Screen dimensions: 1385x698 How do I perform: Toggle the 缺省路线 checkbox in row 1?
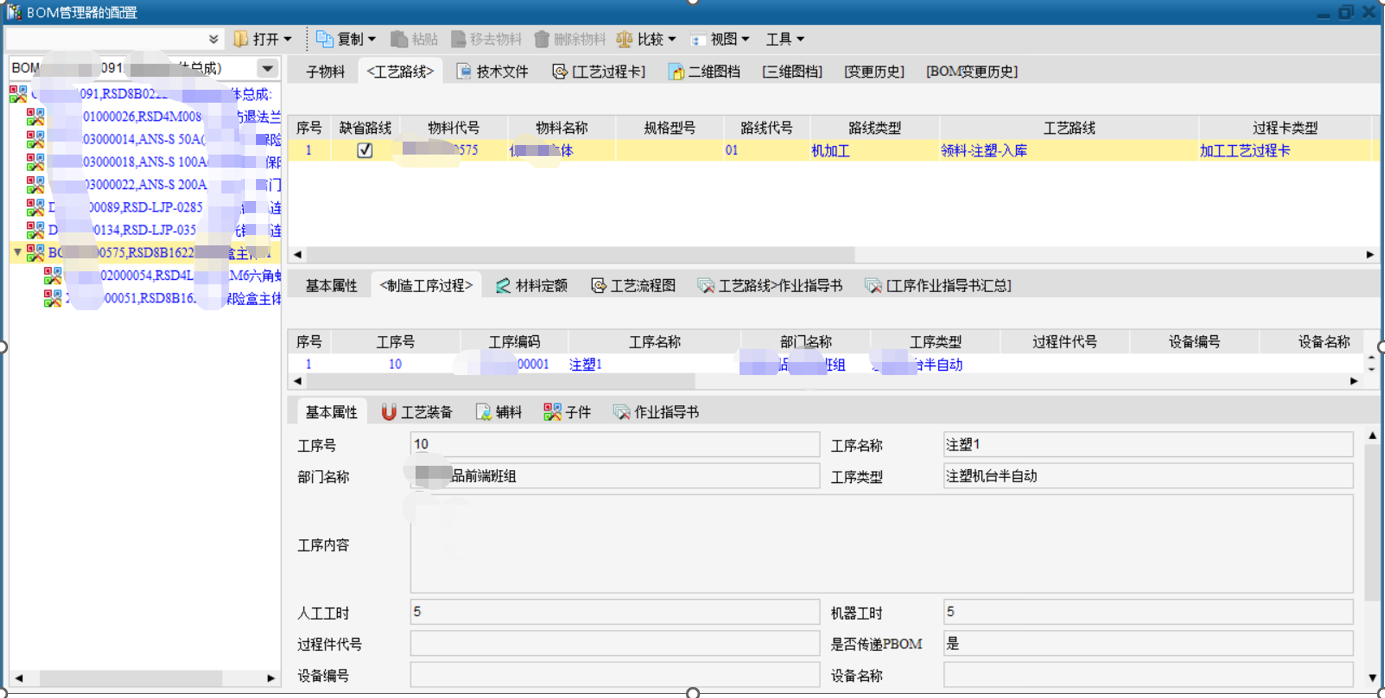[365, 150]
